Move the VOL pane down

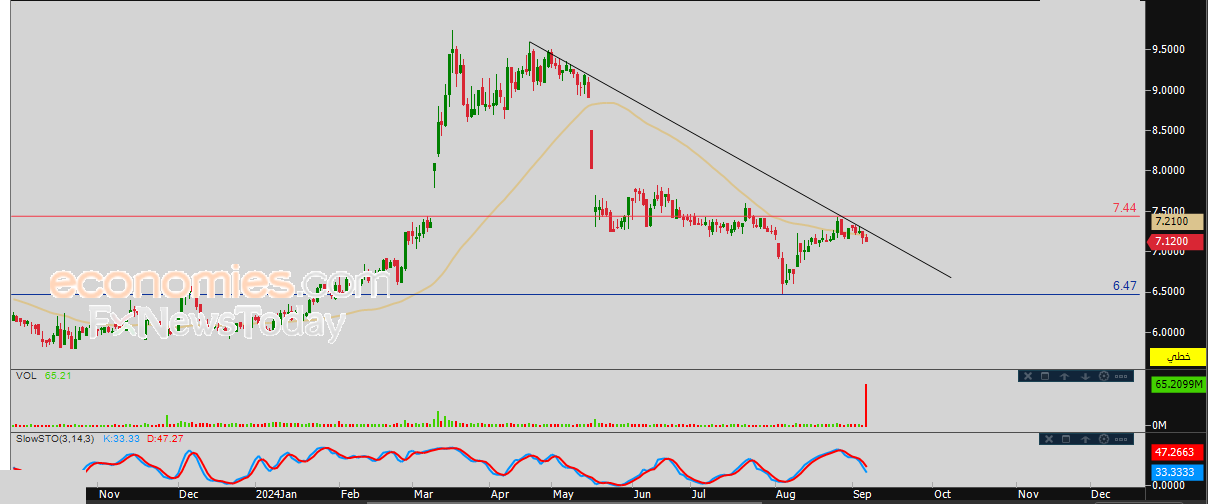[1085, 376]
